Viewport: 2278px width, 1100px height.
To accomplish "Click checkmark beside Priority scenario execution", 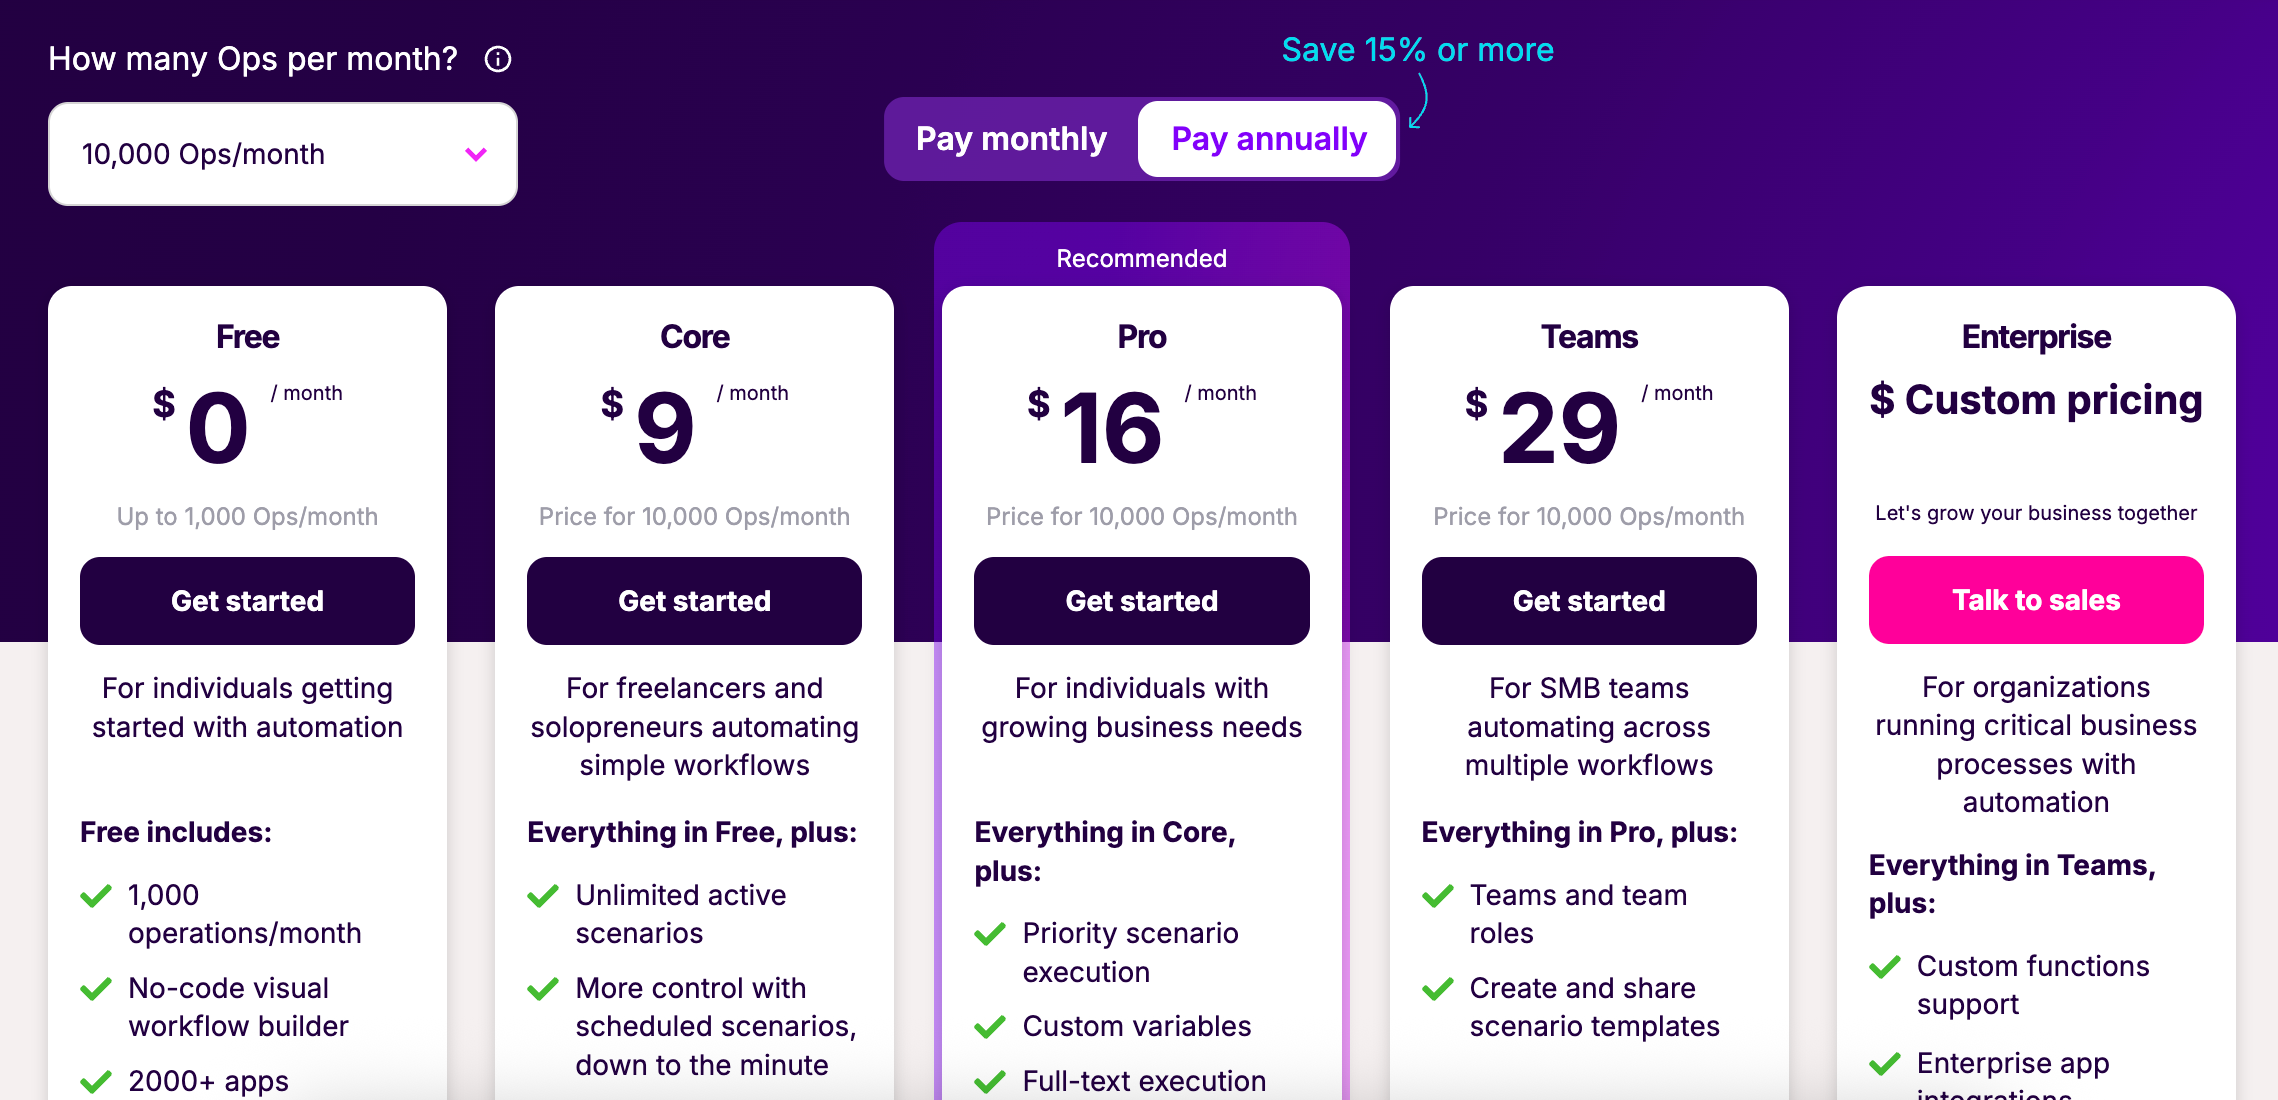I will (x=990, y=934).
